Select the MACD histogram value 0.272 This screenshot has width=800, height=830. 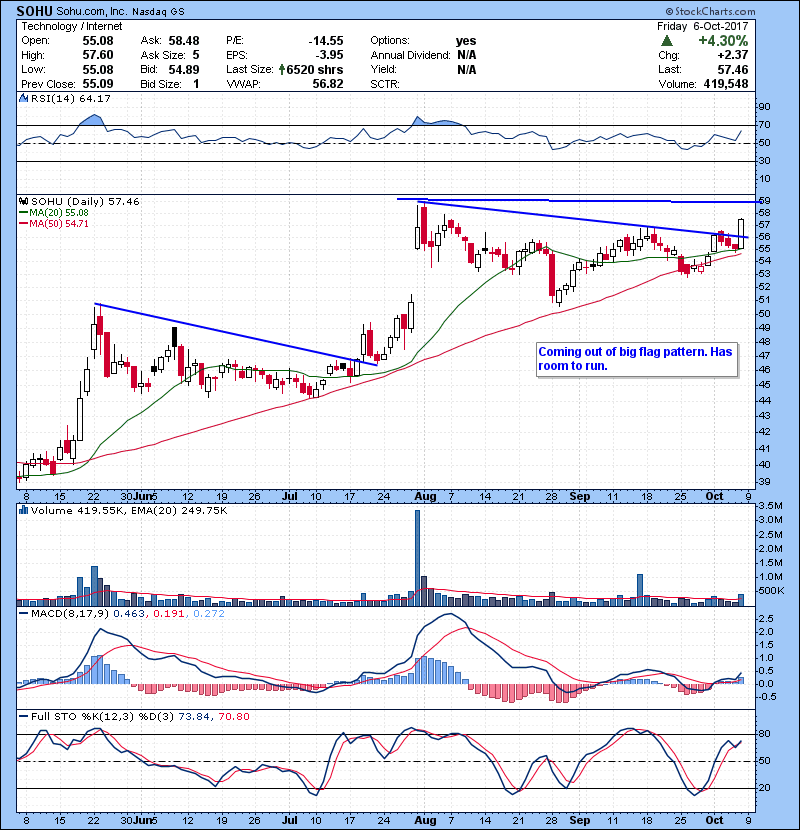209,614
